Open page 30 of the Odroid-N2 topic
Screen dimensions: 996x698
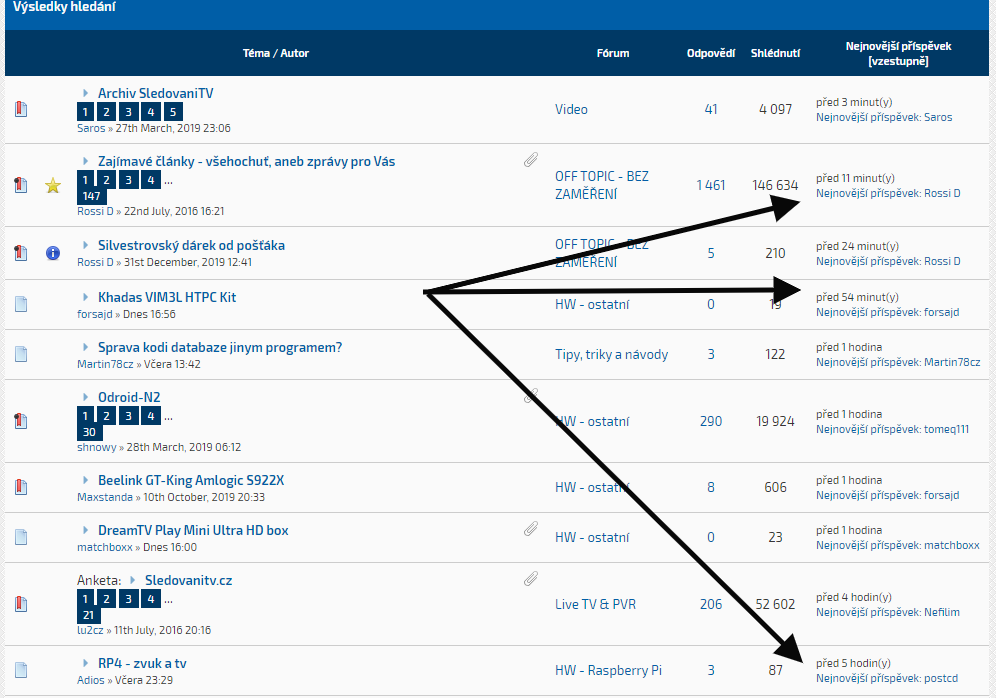pyautogui.click(x=89, y=432)
